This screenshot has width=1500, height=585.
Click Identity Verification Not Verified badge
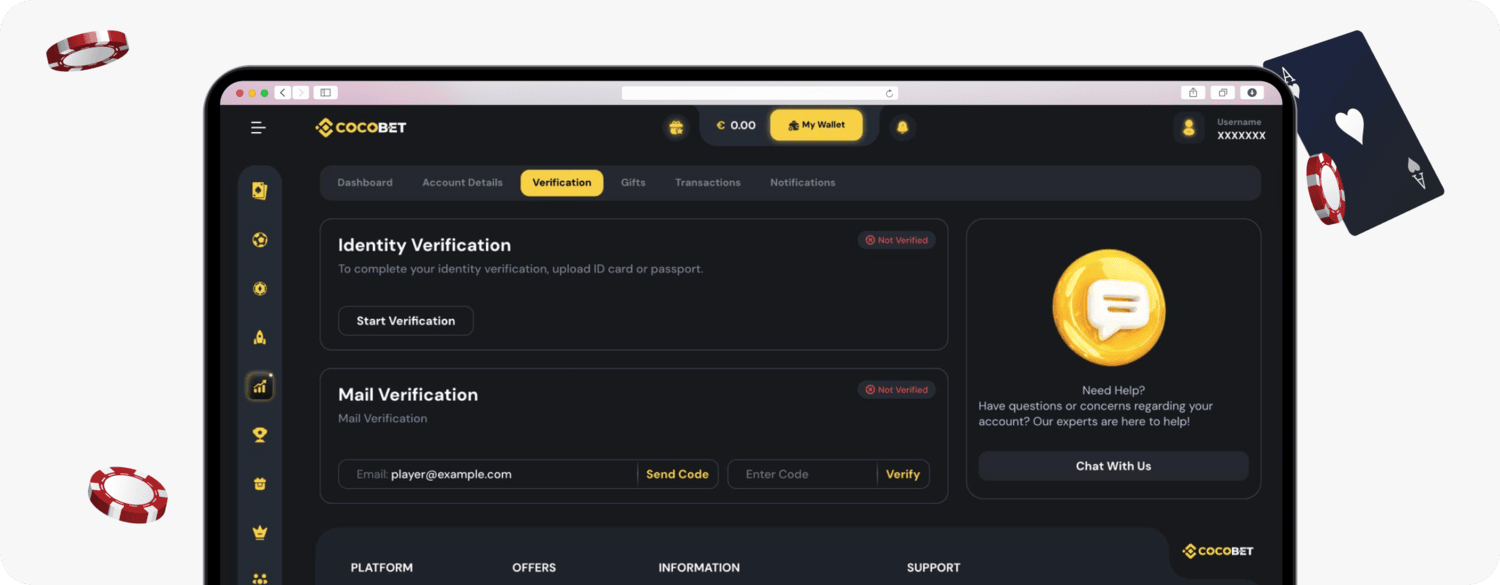[x=897, y=240]
